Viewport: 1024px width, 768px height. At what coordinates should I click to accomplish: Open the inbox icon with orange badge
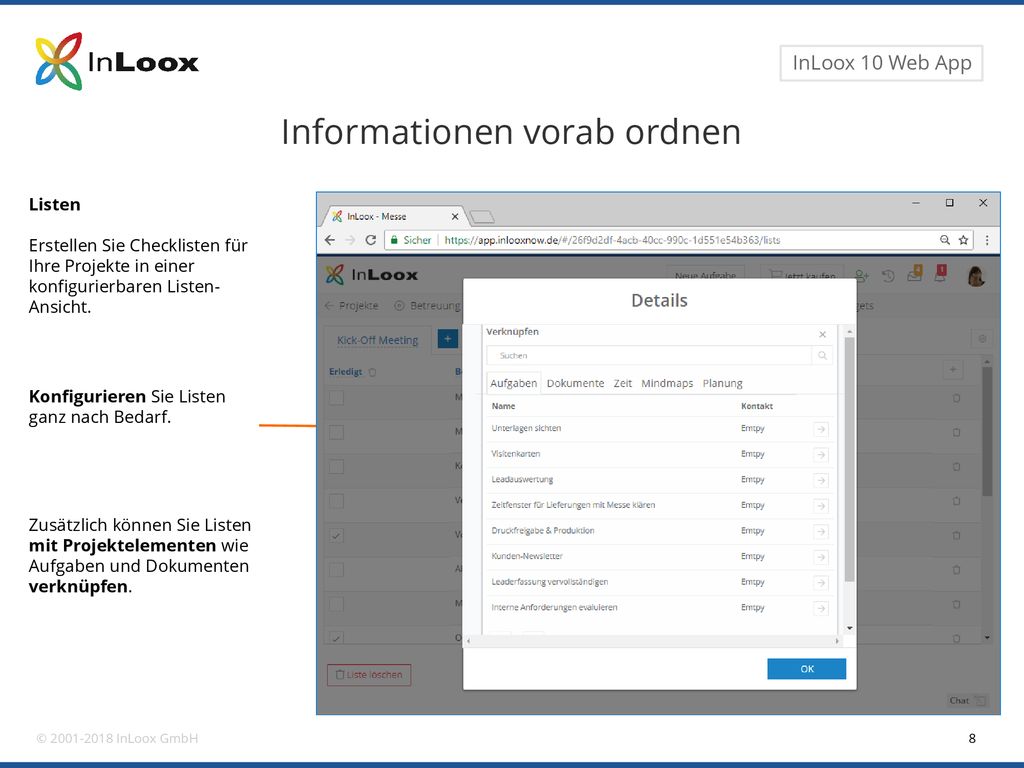915,274
